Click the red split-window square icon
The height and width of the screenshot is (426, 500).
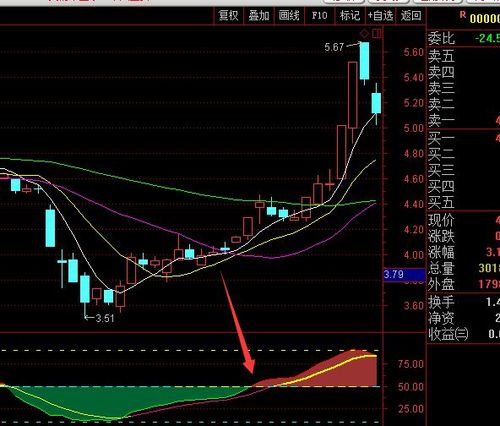pos(377,33)
